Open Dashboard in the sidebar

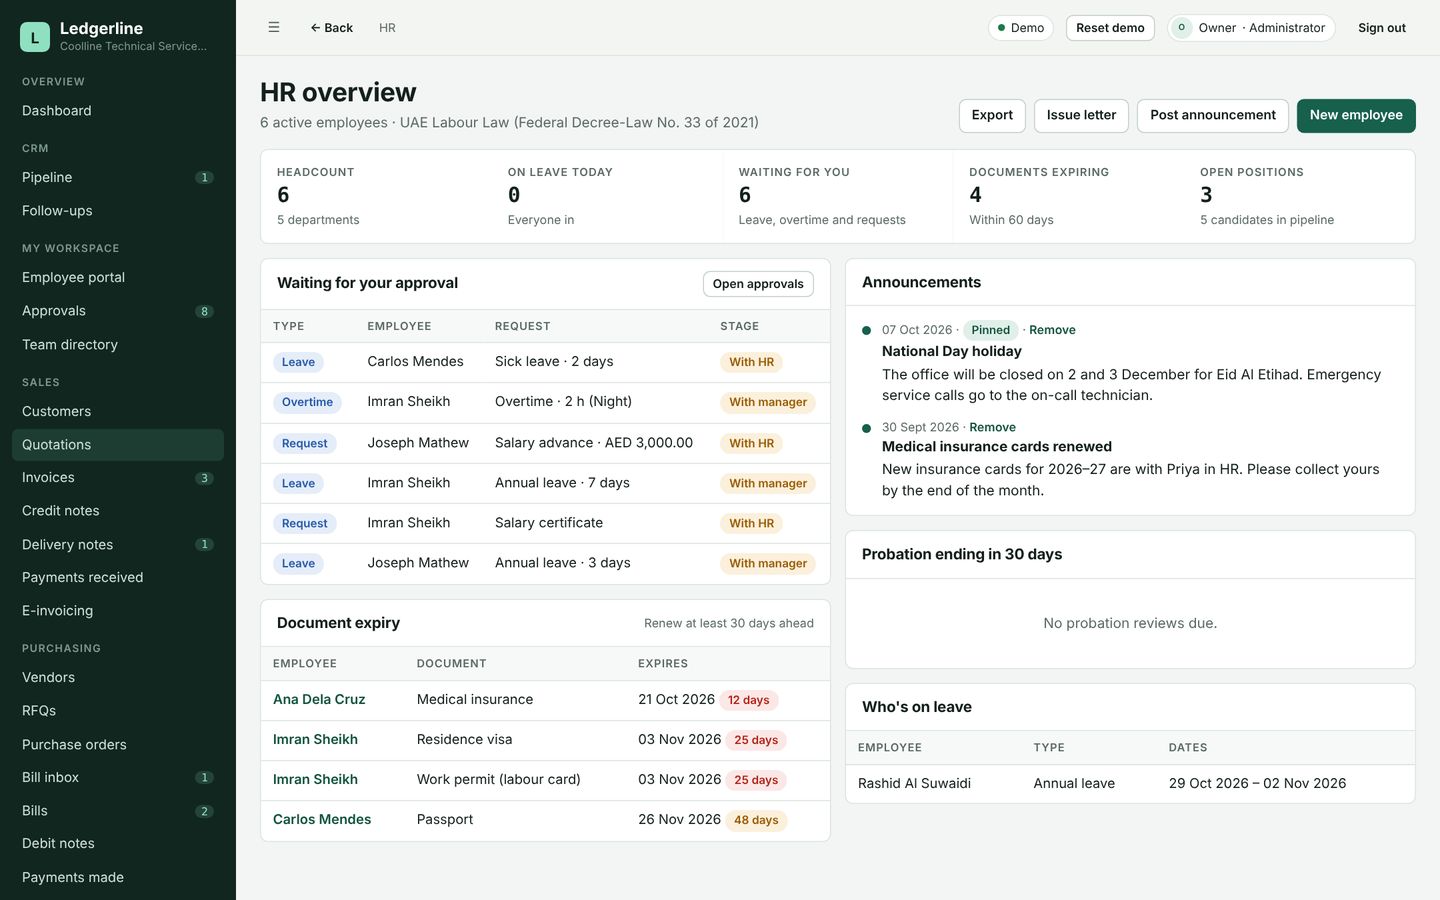tap(118, 111)
